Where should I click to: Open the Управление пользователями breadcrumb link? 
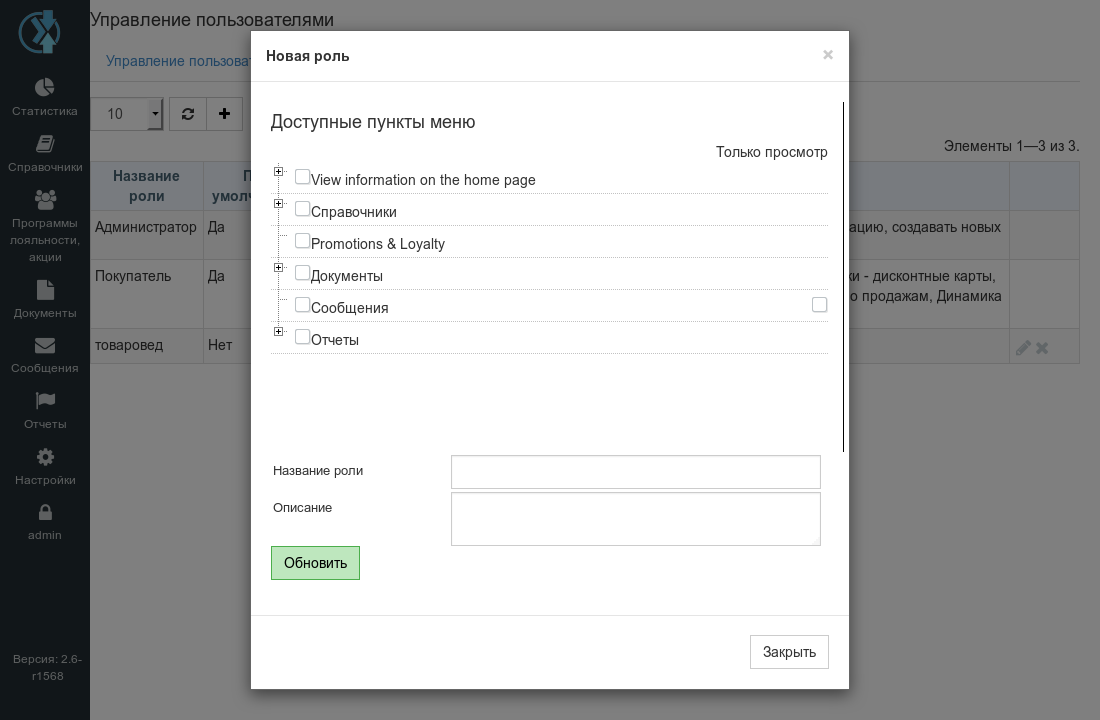pyautogui.click(x=178, y=61)
